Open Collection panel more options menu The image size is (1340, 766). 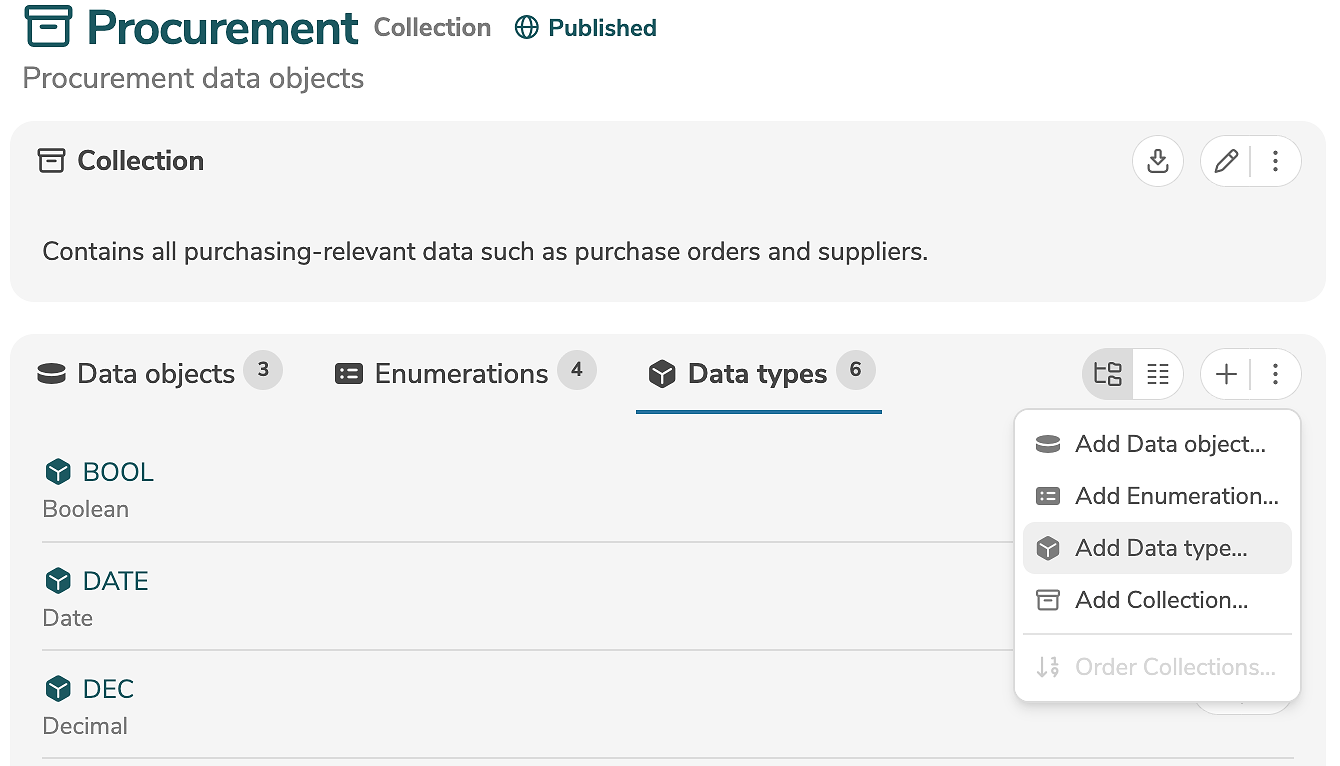(x=1275, y=161)
